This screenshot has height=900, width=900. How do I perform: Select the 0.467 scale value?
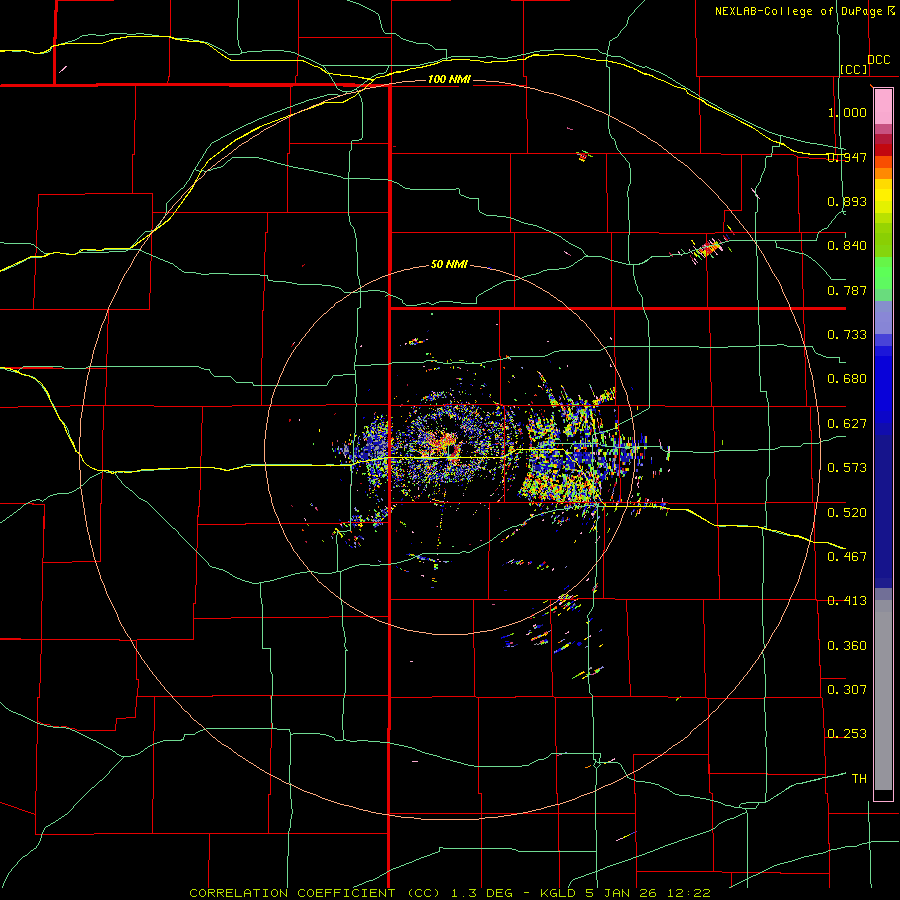[847, 557]
